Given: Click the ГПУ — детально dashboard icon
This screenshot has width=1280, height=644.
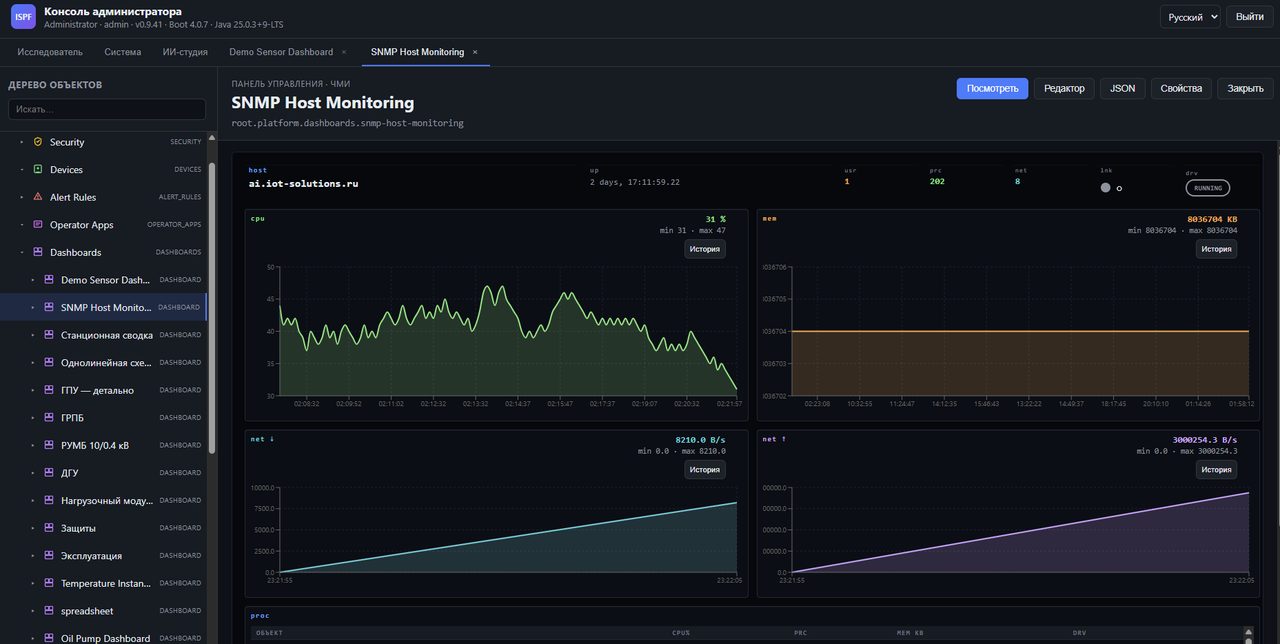Looking at the screenshot, I should tap(49, 390).
